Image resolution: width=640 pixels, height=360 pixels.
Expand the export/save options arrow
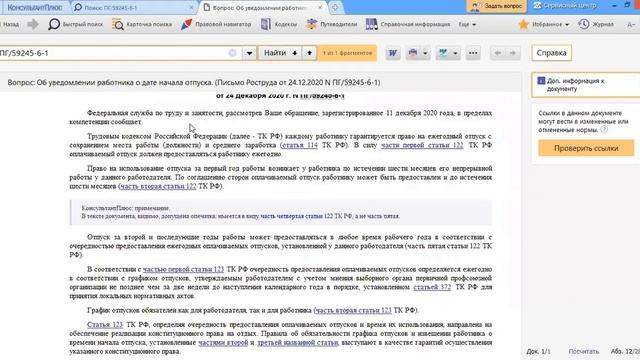click(x=455, y=53)
